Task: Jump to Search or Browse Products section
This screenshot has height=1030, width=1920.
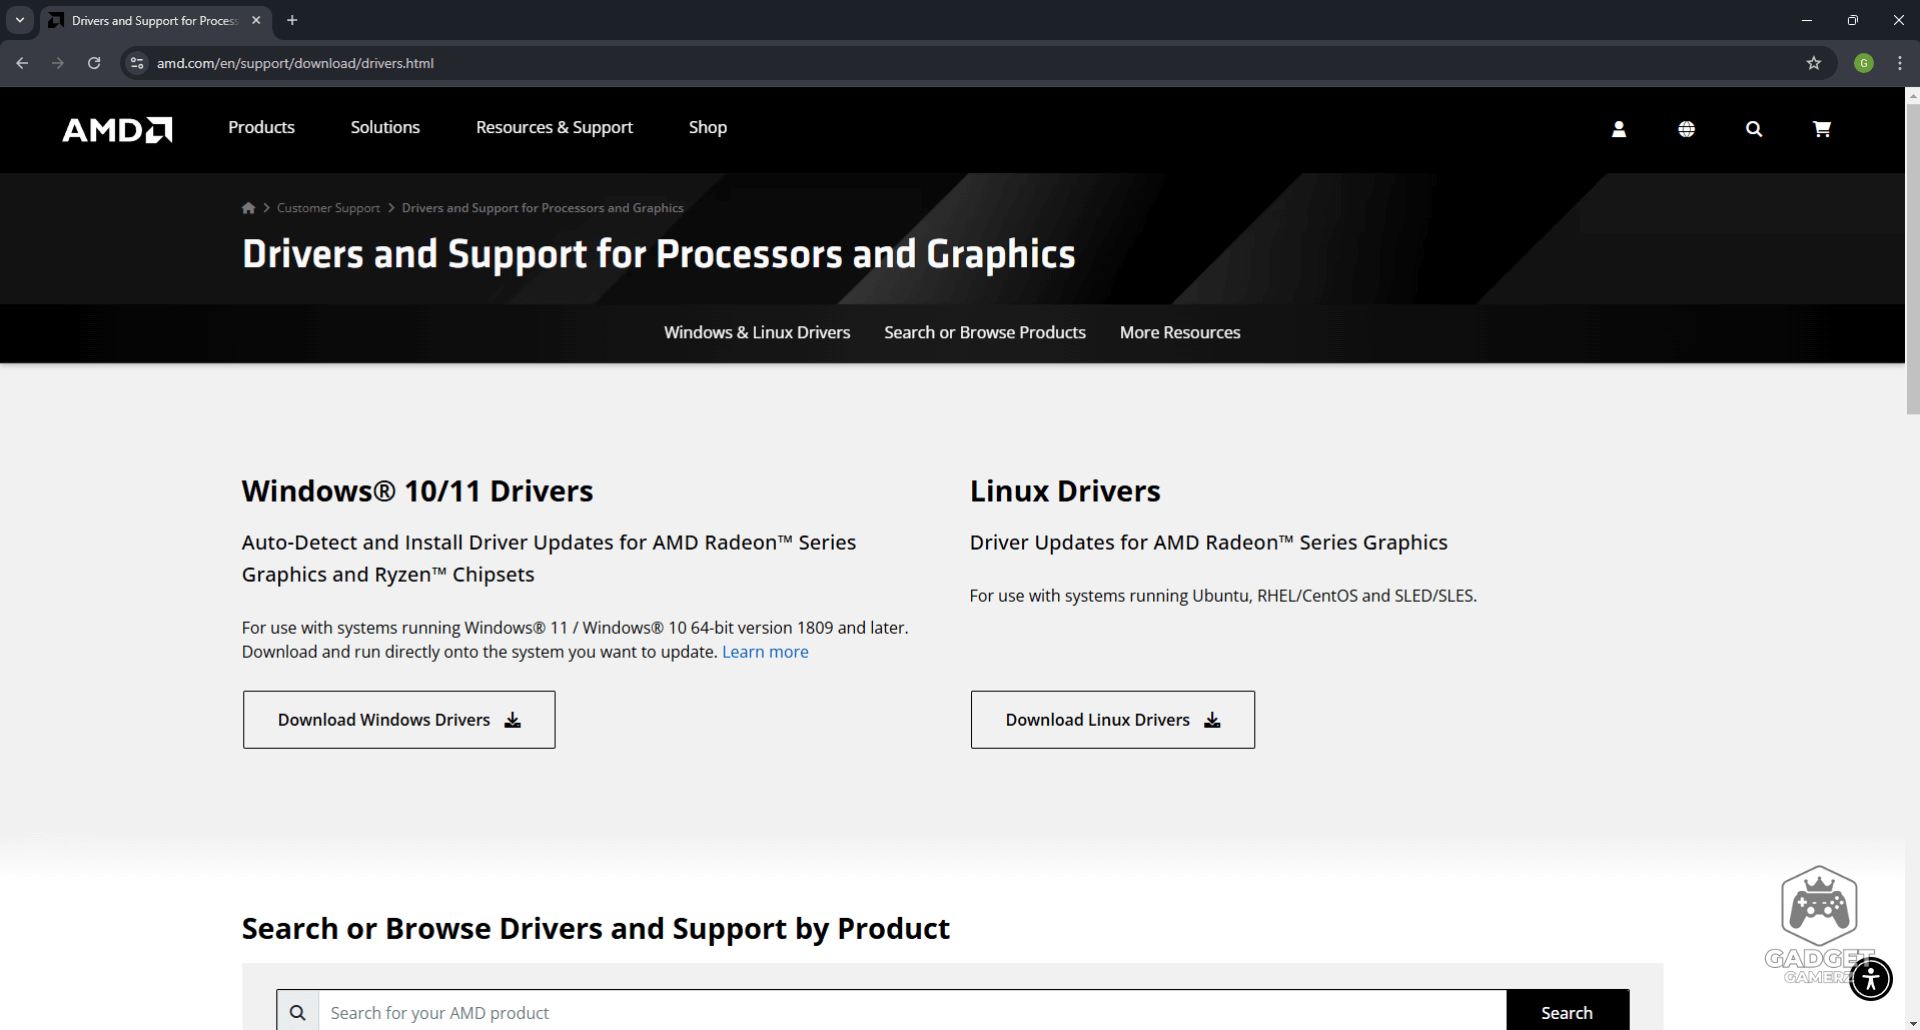Action: click(985, 332)
